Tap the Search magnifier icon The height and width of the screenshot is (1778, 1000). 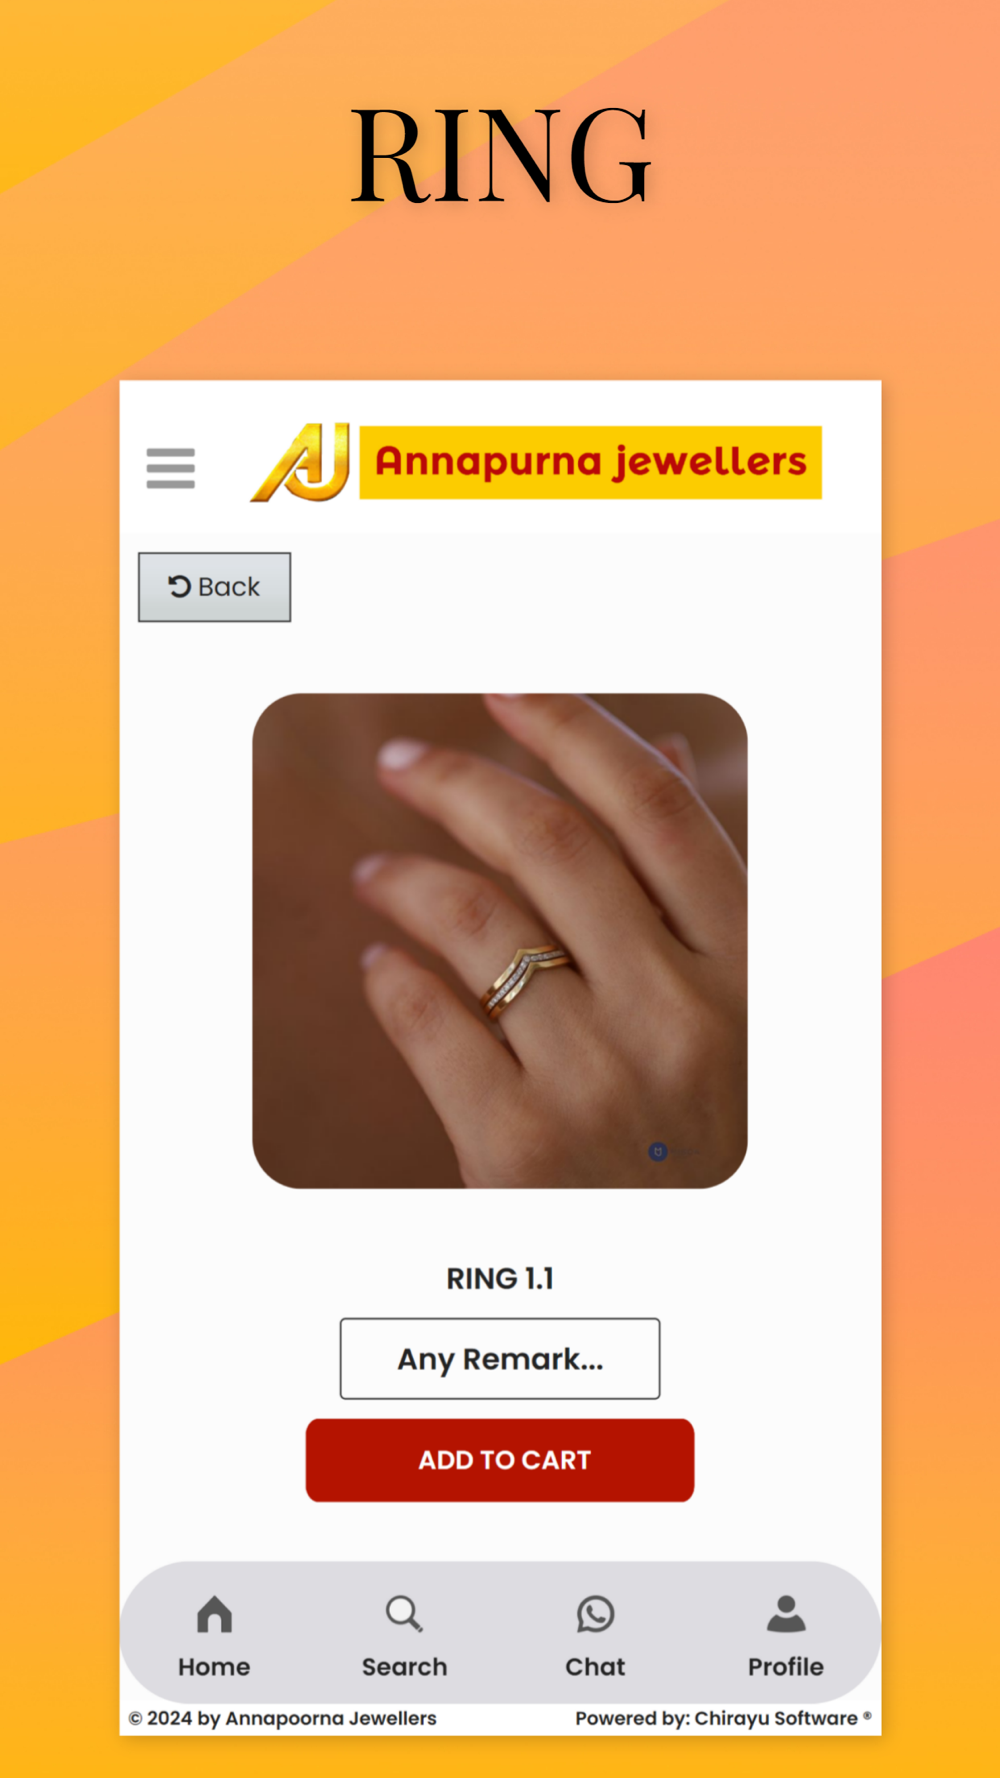pyautogui.click(x=404, y=1613)
